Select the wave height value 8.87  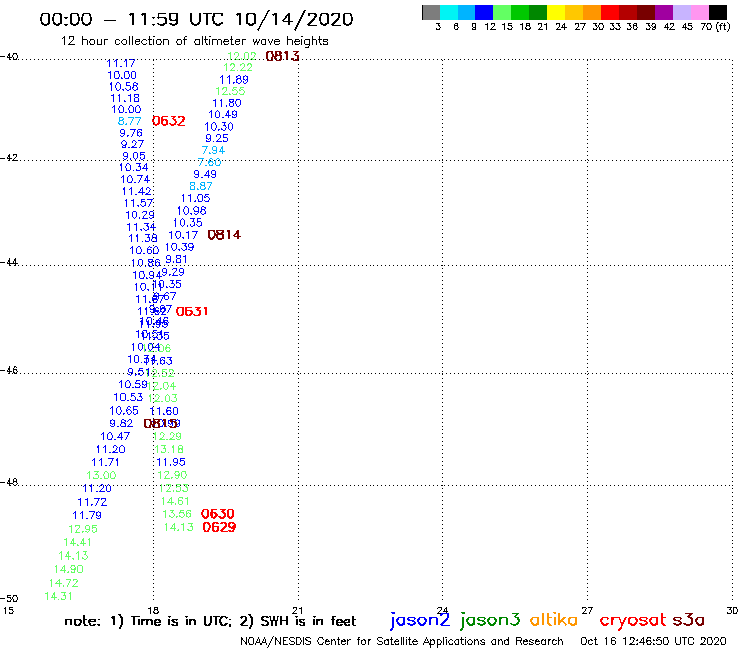click(201, 186)
